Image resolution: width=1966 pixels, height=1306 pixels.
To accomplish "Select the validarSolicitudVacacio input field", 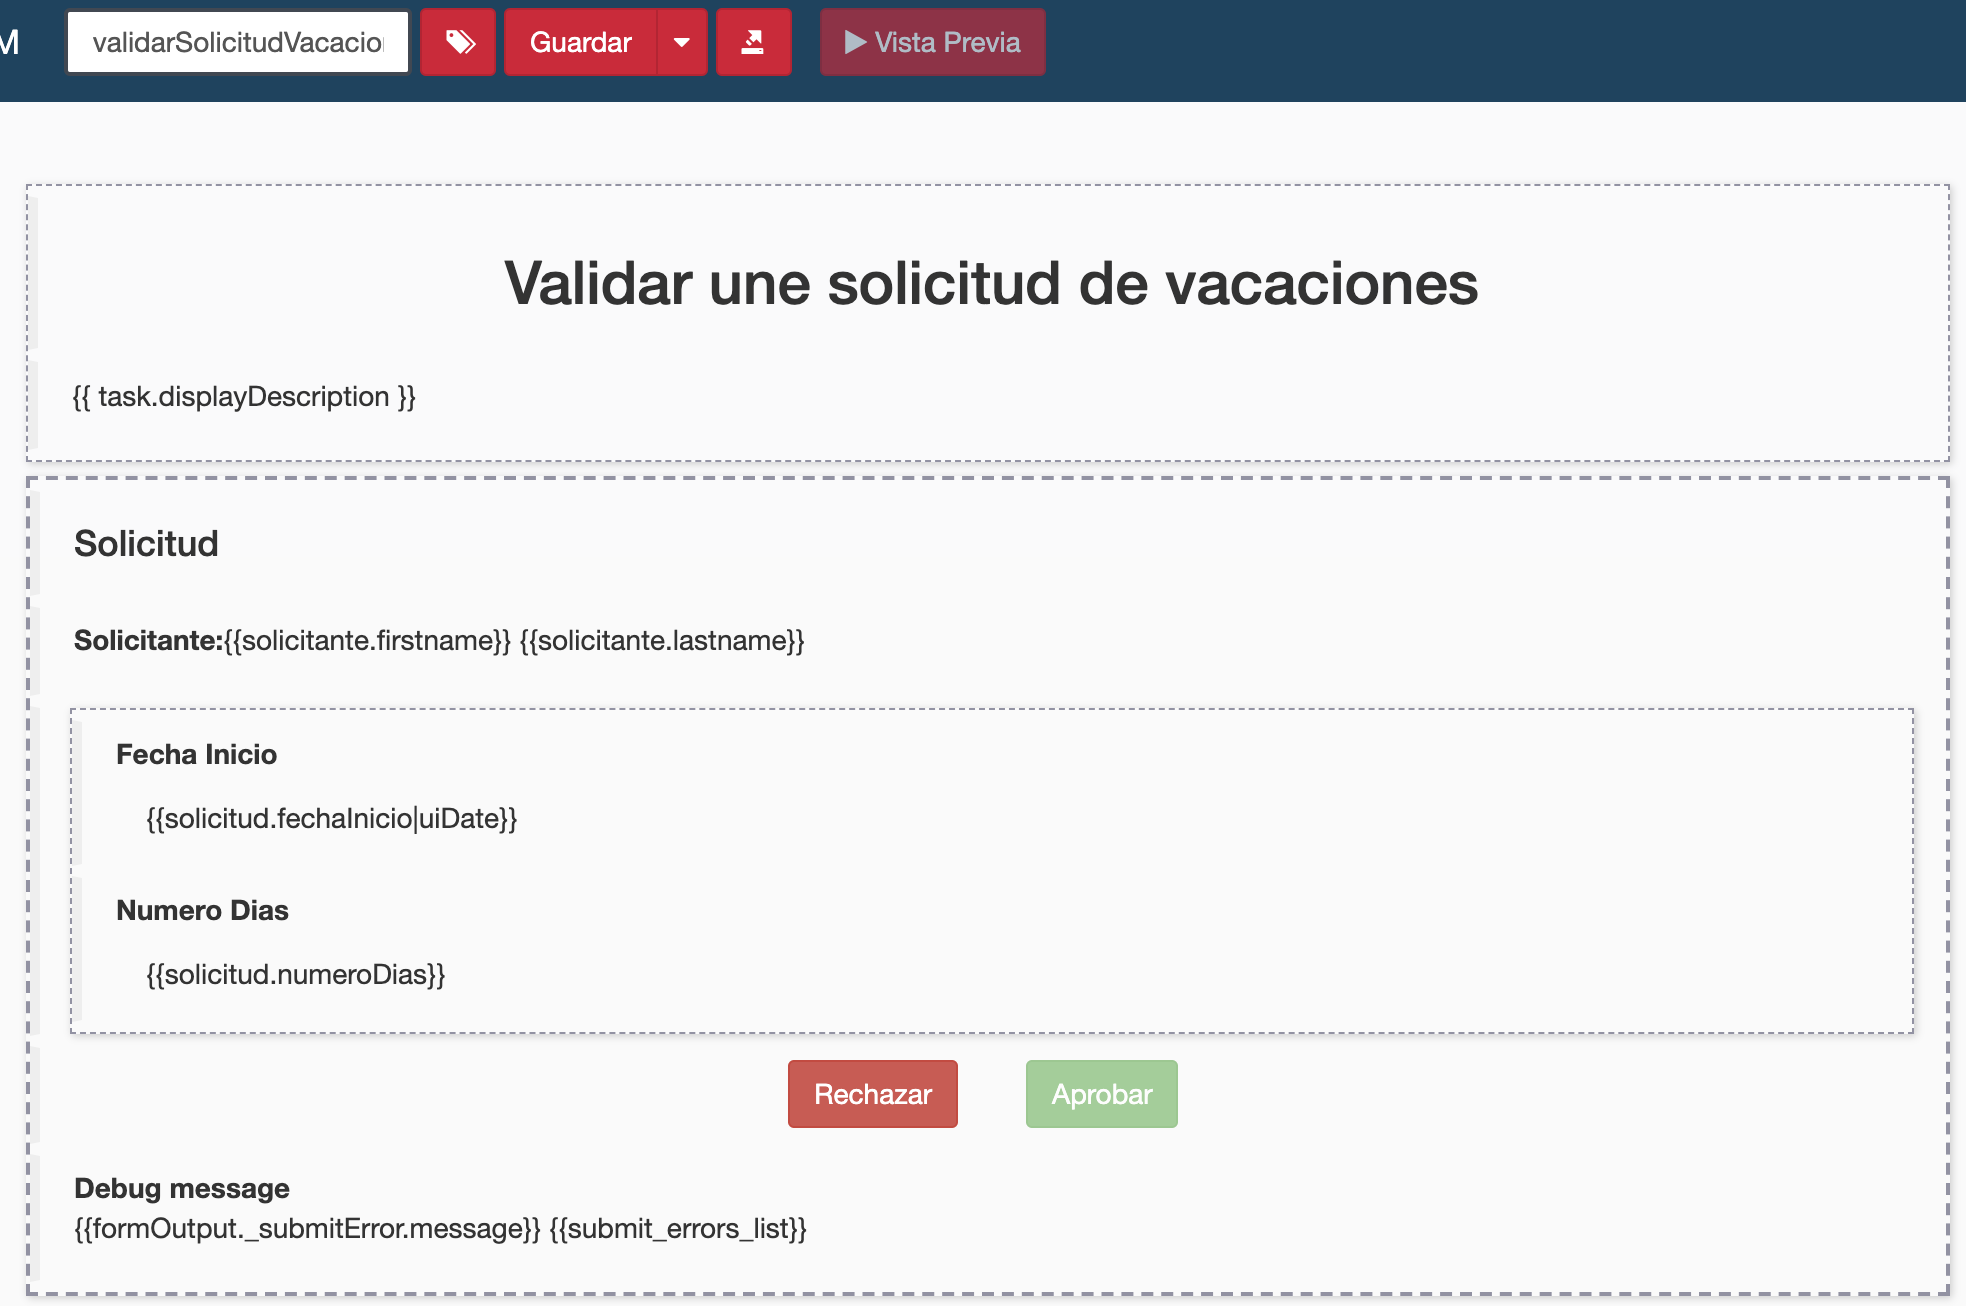I will point(240,41).
